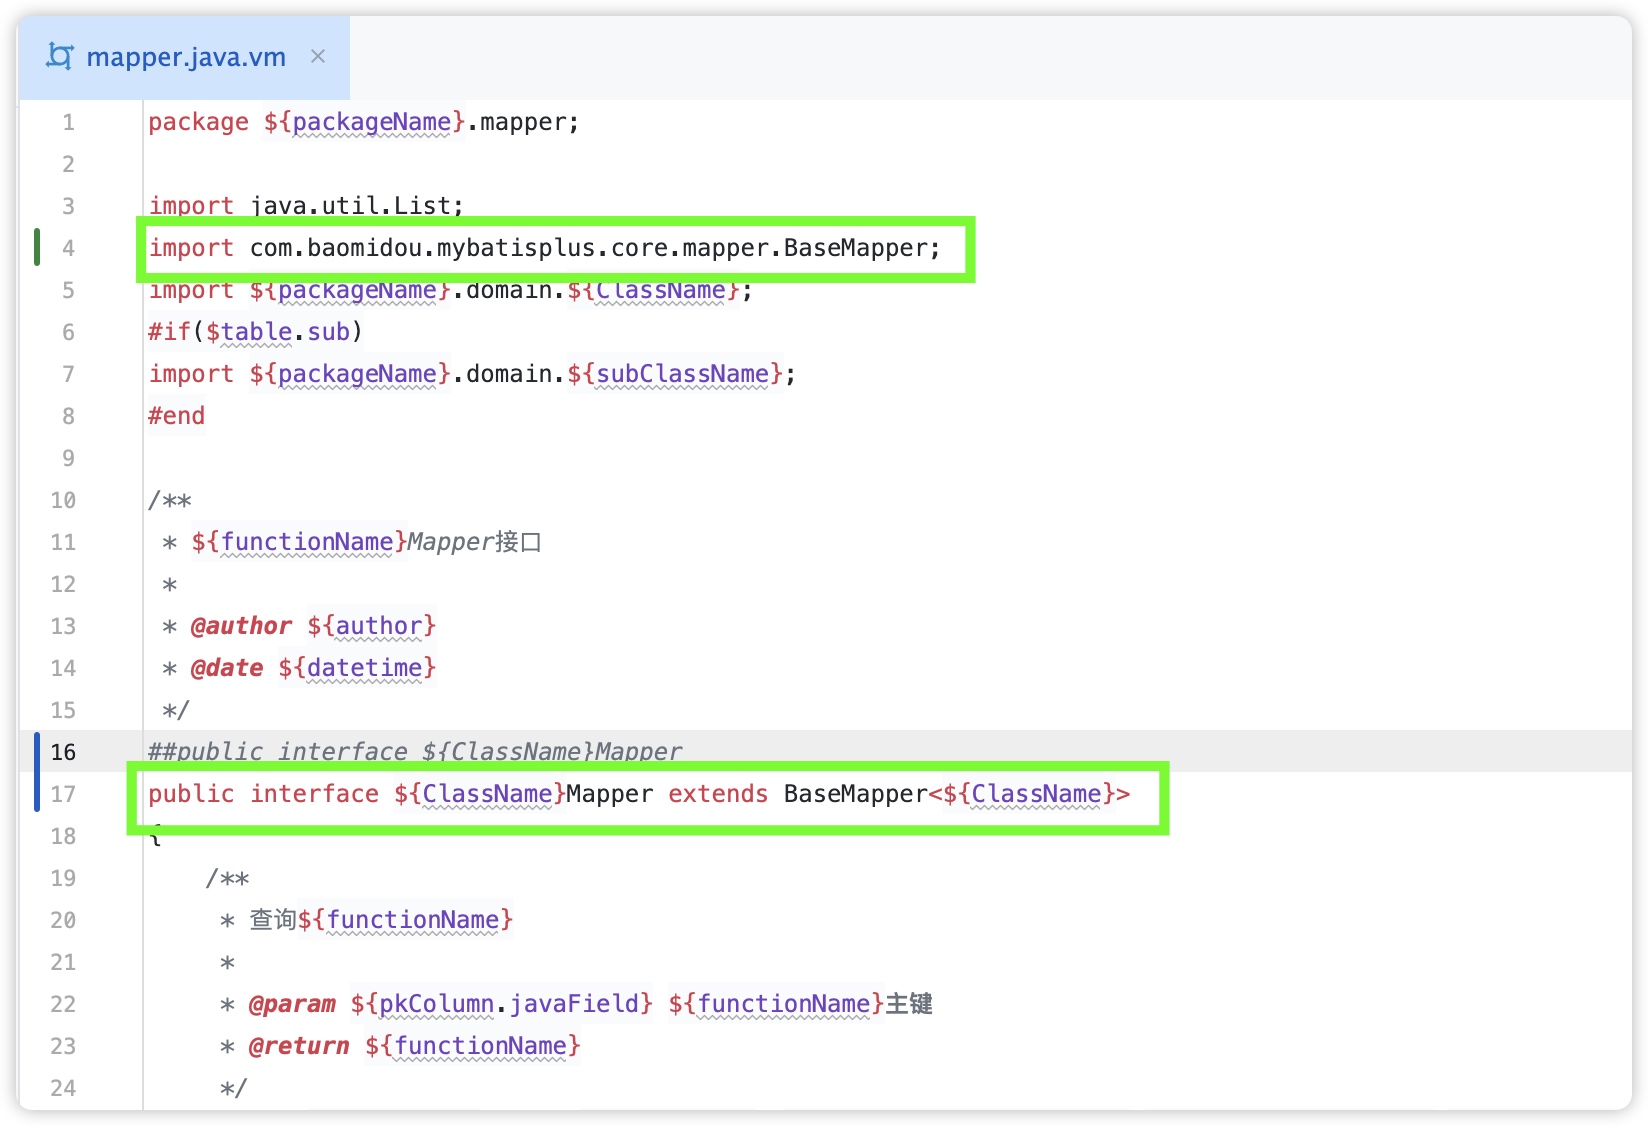Click '${packageName}' on line 1

(364, 122)
